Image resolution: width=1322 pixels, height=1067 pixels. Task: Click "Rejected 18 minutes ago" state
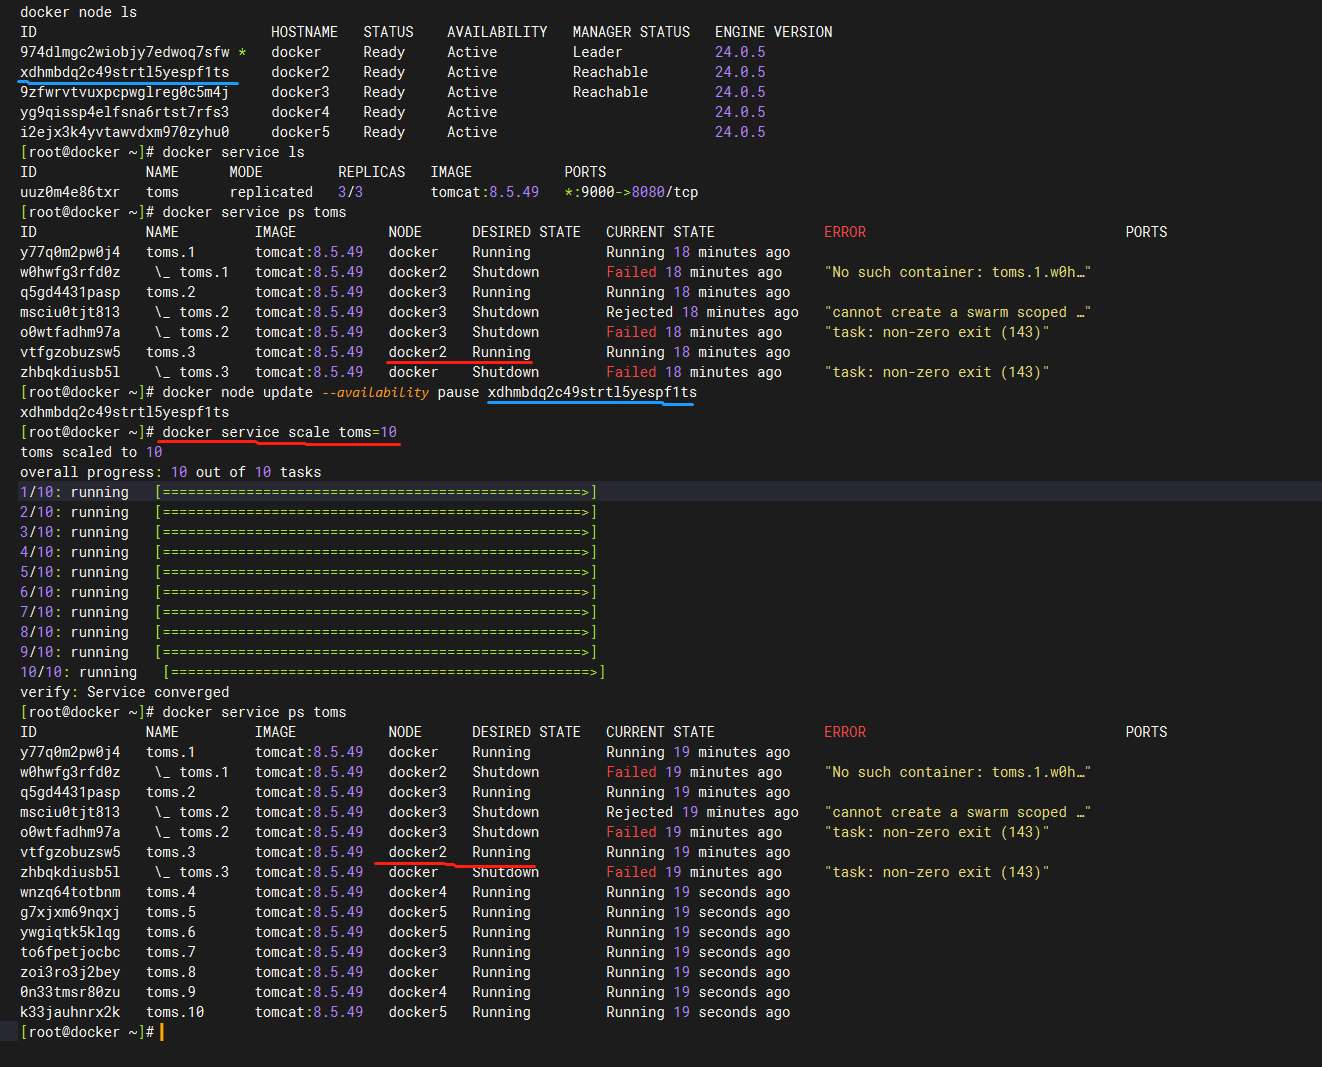702,312
